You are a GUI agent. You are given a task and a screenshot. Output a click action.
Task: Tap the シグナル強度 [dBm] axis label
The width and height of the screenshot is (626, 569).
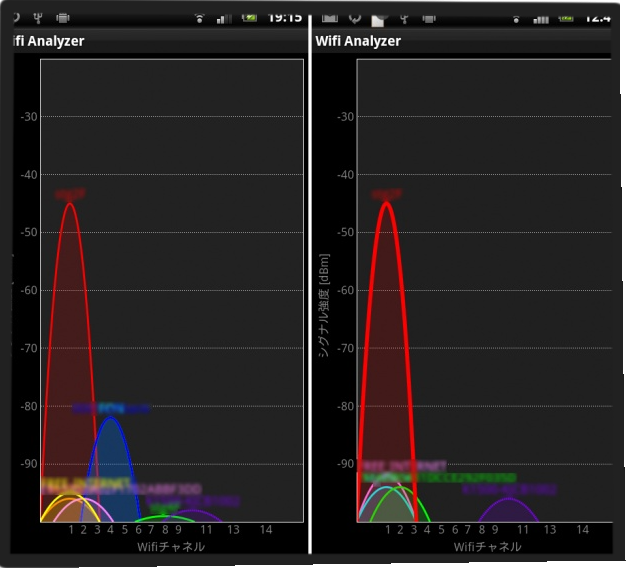pos(325,305)
